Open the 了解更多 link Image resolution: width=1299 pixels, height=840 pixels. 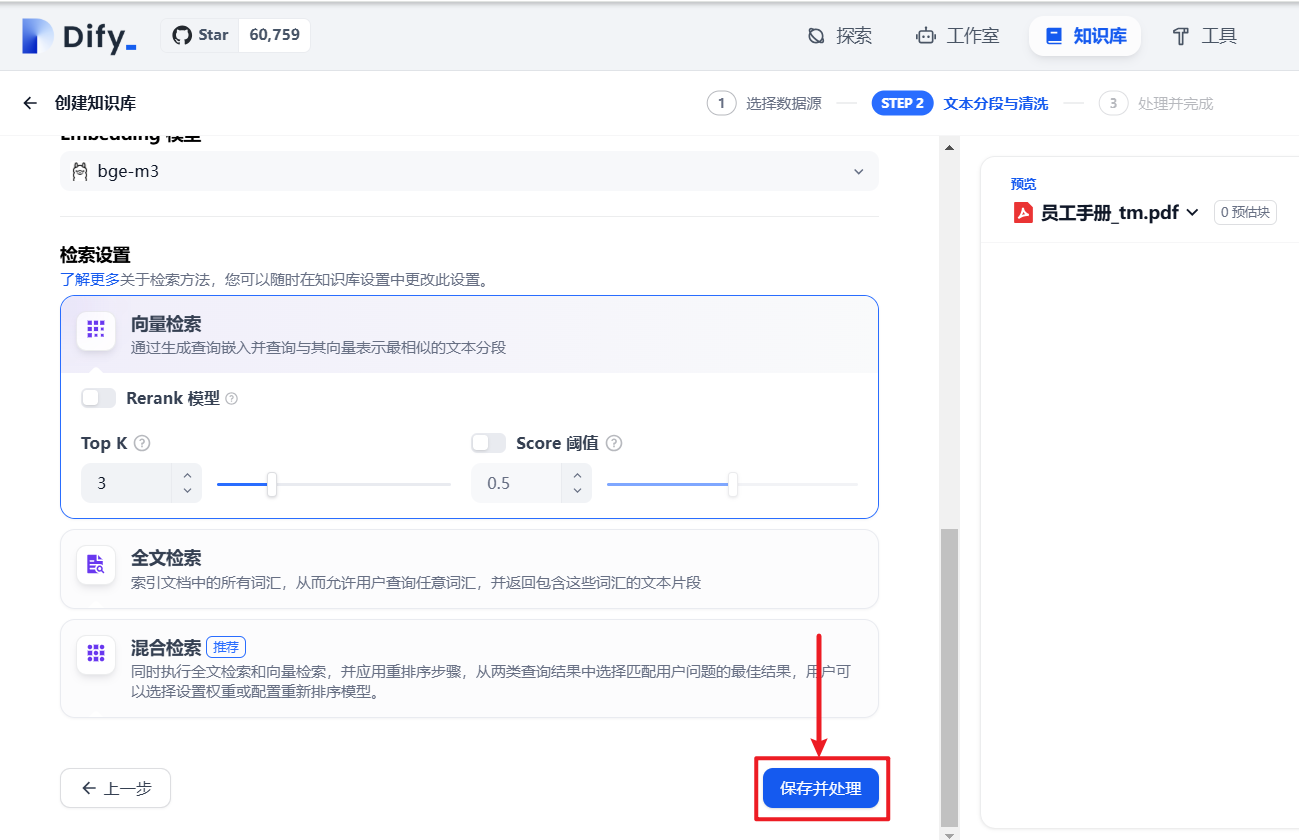[90, 280]
